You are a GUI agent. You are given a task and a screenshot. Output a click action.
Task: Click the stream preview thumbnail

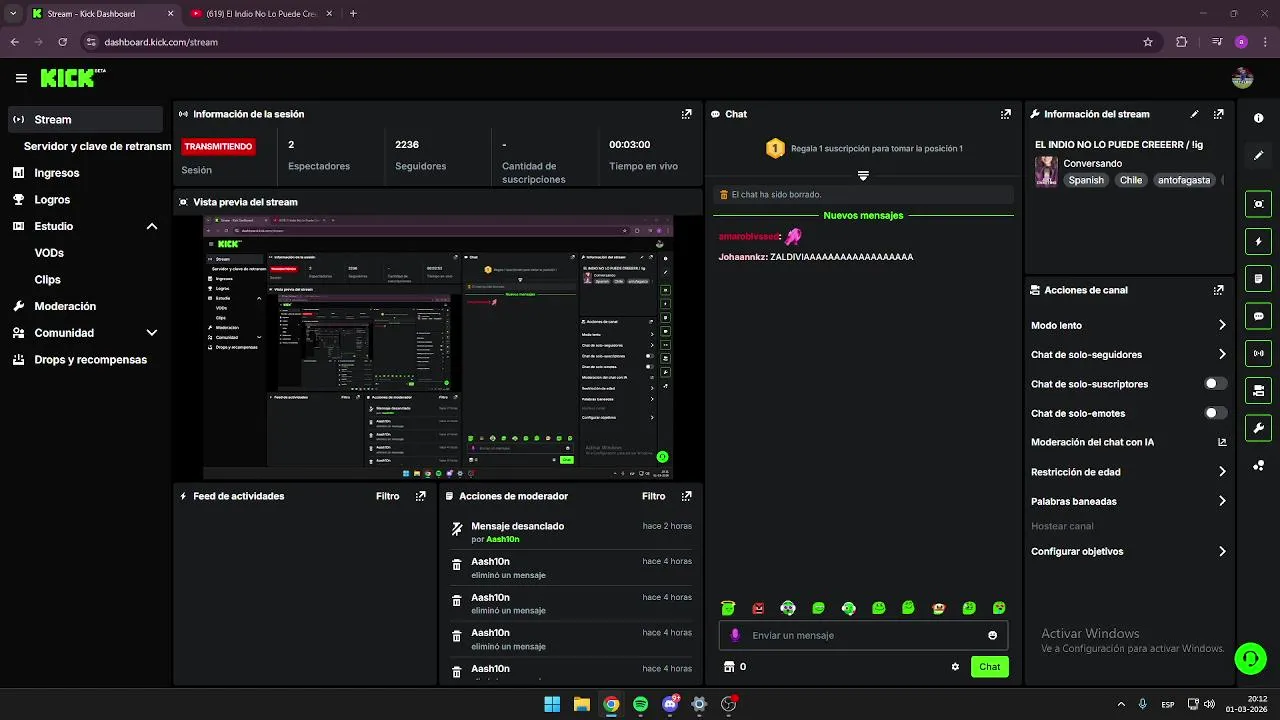coord(438,347)
